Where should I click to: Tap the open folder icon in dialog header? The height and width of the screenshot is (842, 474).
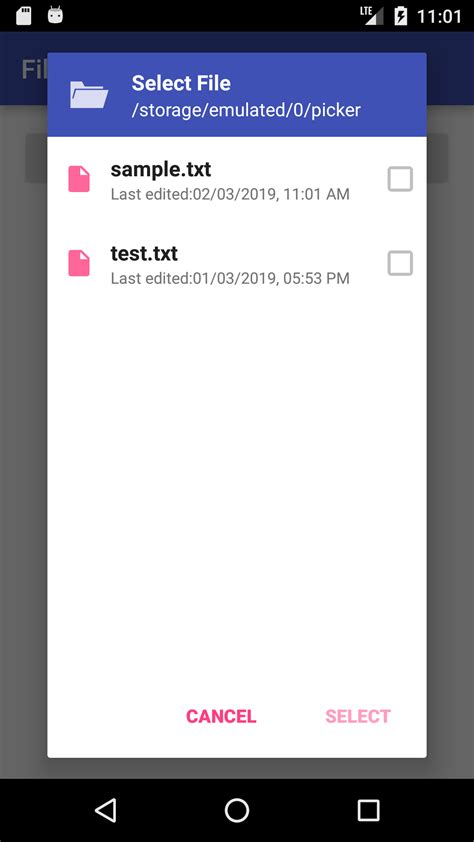tap(89, 95)
